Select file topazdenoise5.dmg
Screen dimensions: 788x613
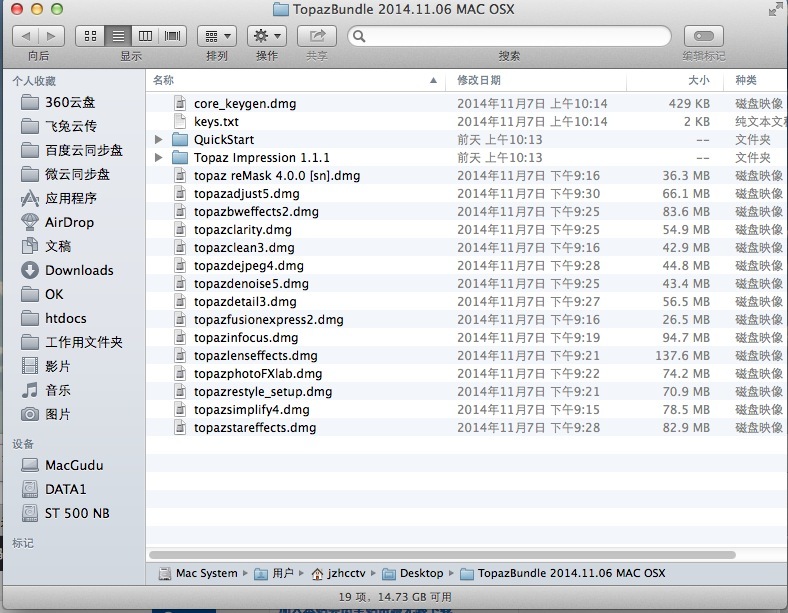pyautogui.click(x=467, y=284)
